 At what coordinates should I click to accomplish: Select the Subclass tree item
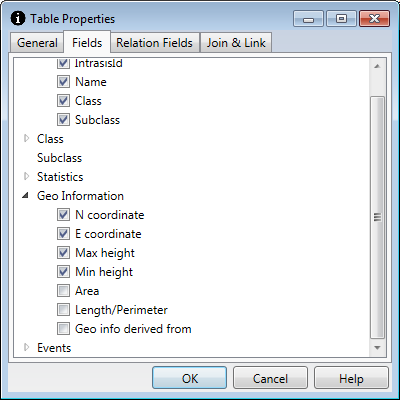pos(59,158)
